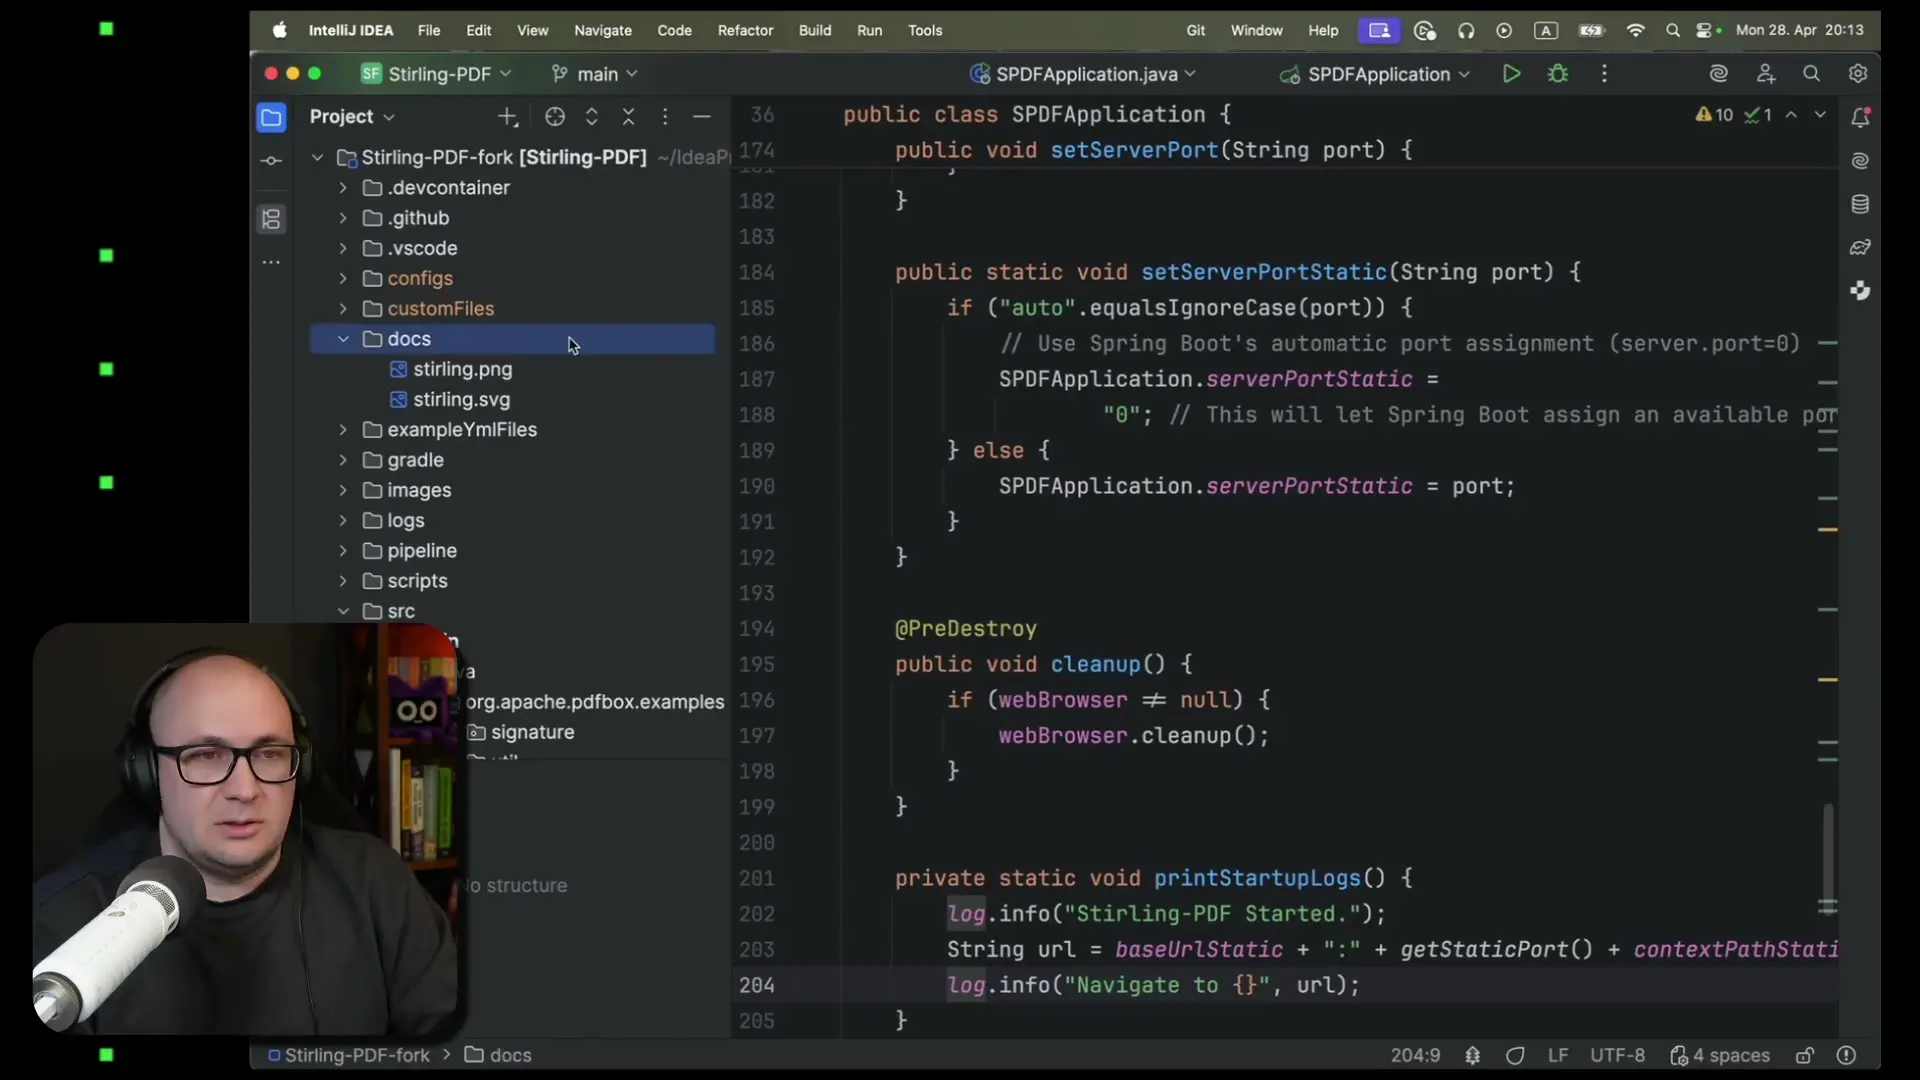The image size is (1920, 1080).
Task: Open the File menu
Action: pos(429,31)
